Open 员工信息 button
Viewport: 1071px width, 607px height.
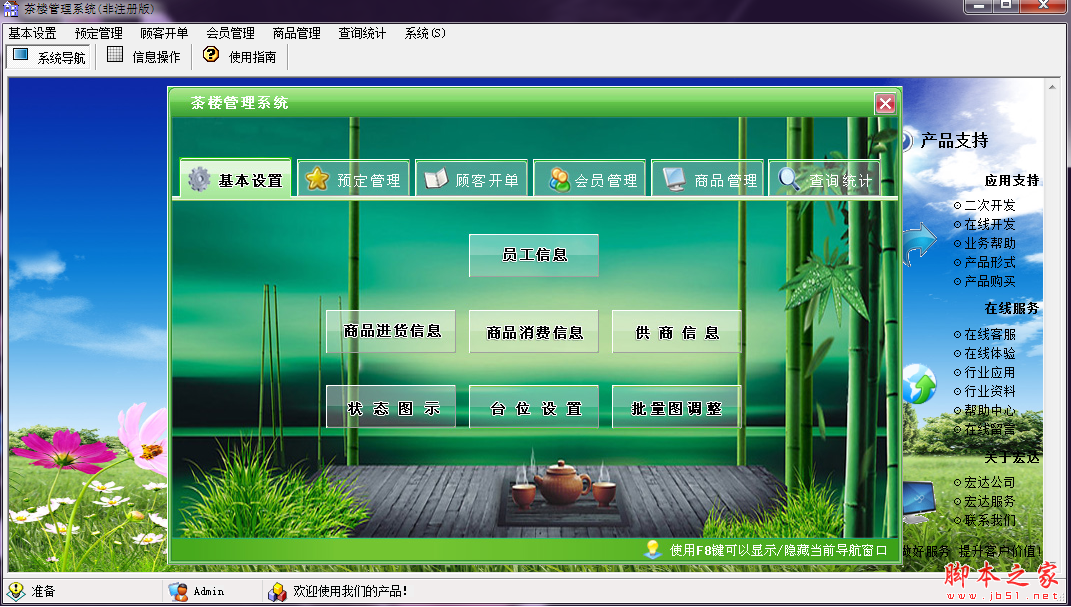[534, 255]
